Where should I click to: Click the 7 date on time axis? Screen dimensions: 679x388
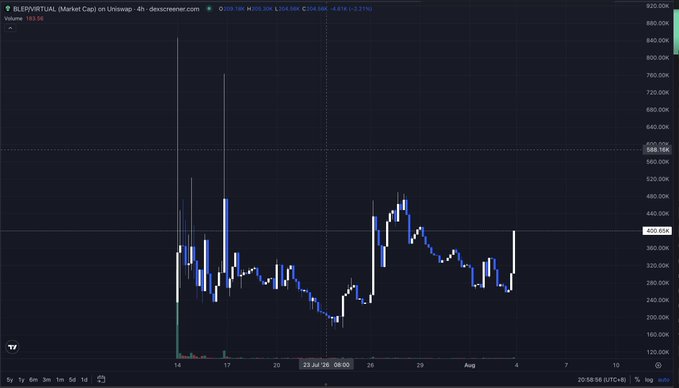point(566,365)
